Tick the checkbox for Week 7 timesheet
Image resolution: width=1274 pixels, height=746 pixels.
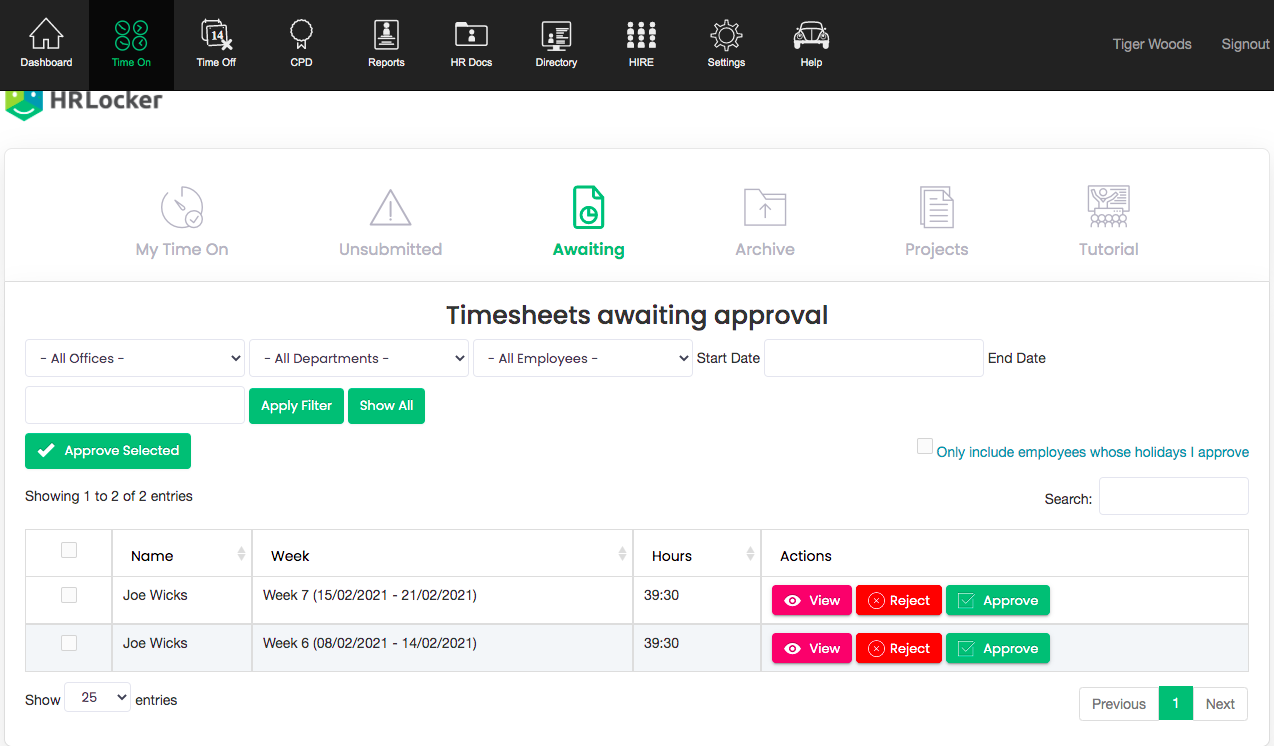pyautogui.click(x=68, y=595)
